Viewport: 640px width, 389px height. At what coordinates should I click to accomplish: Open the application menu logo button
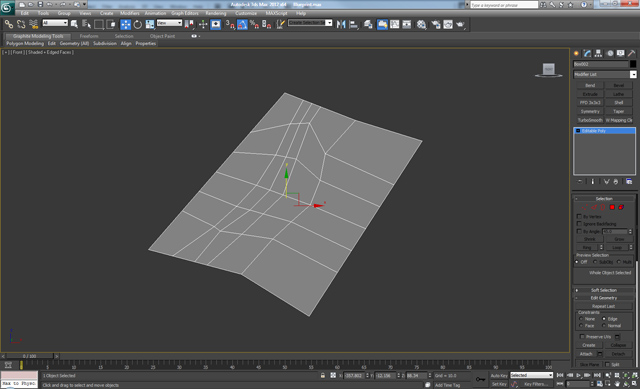point(7,7)
